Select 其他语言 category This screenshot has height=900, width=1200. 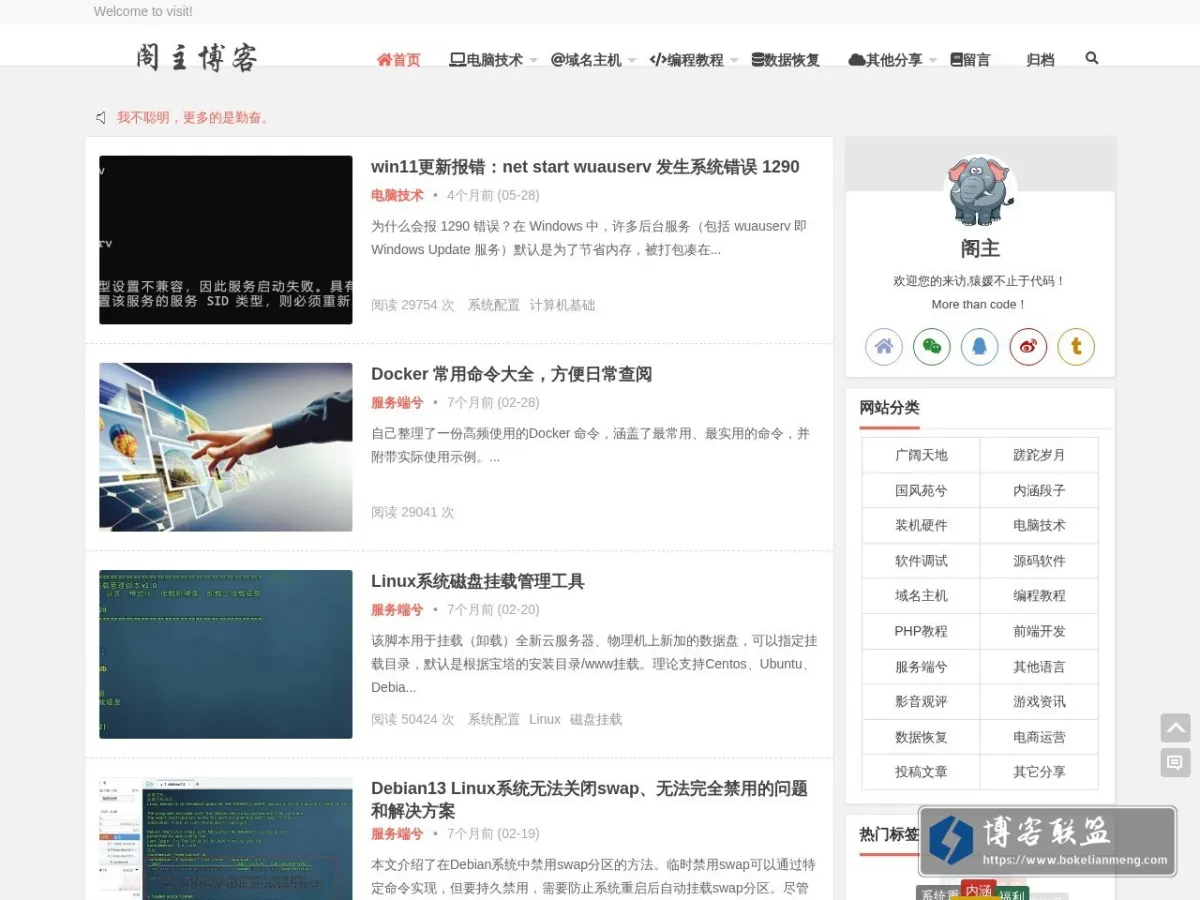(1039, 667)
